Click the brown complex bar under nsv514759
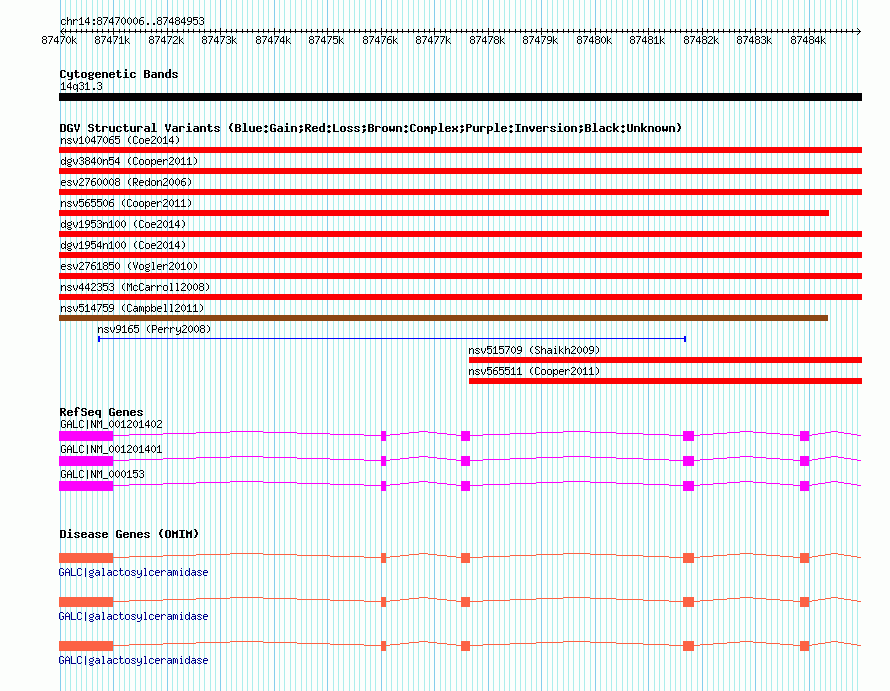The height and width of the screenshot is (691, 890). pyautogui.click(x=443, y=318)
